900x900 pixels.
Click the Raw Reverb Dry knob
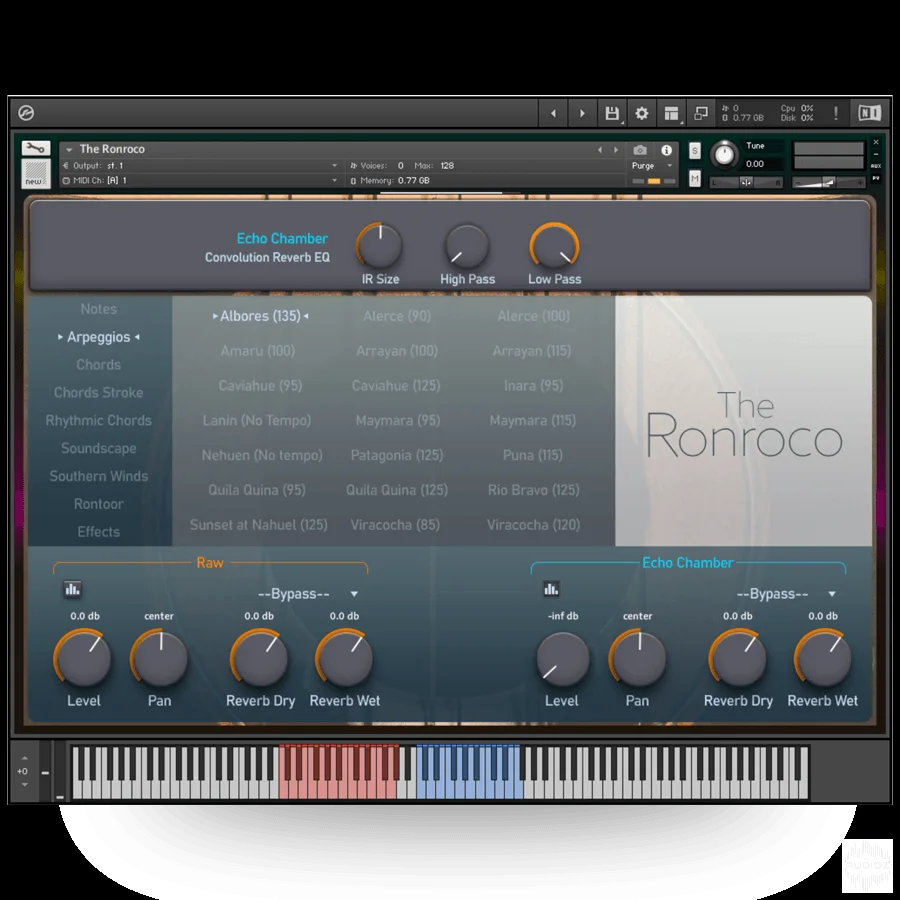coord(259,658)
